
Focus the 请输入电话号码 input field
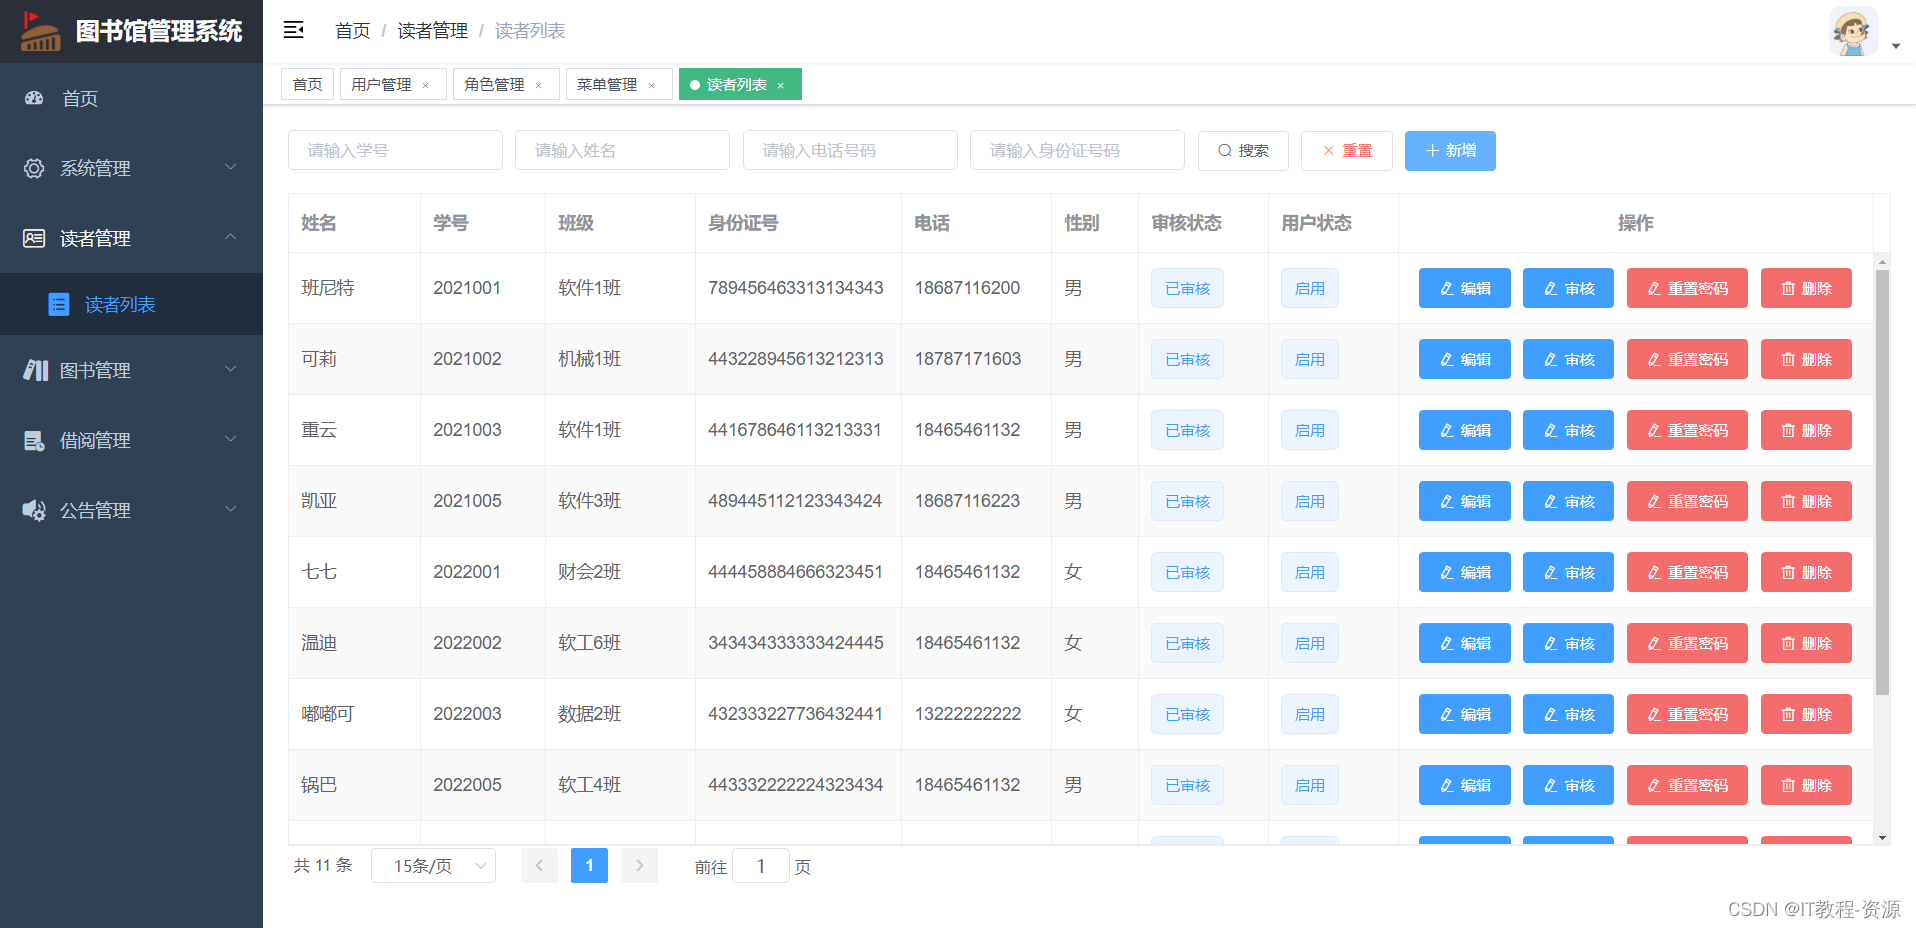(850, 150)
